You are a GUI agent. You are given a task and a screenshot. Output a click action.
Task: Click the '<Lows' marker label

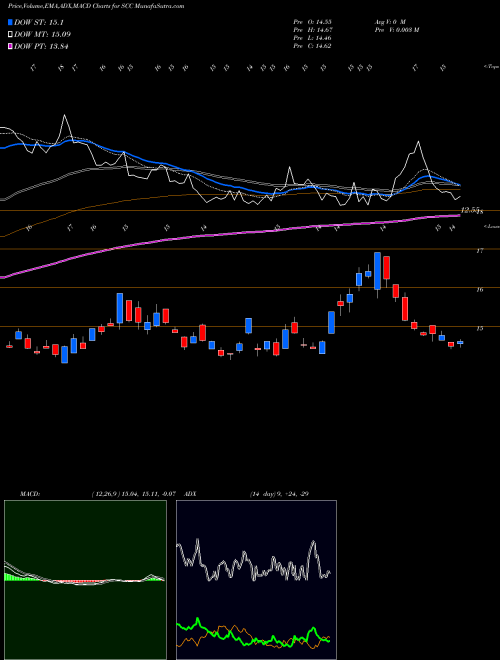[491, 226]
